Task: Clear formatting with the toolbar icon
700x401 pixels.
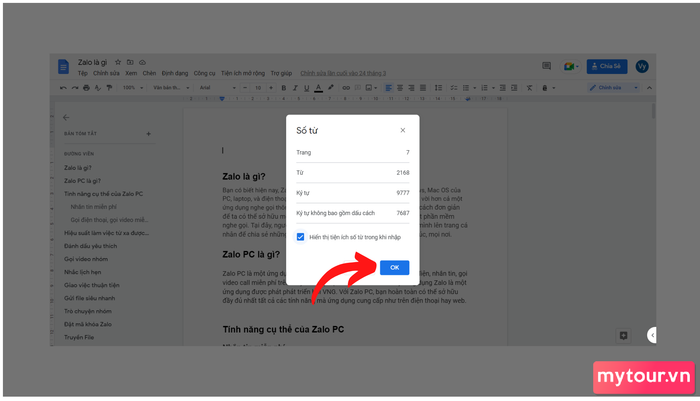Action: tap(529, 88)
